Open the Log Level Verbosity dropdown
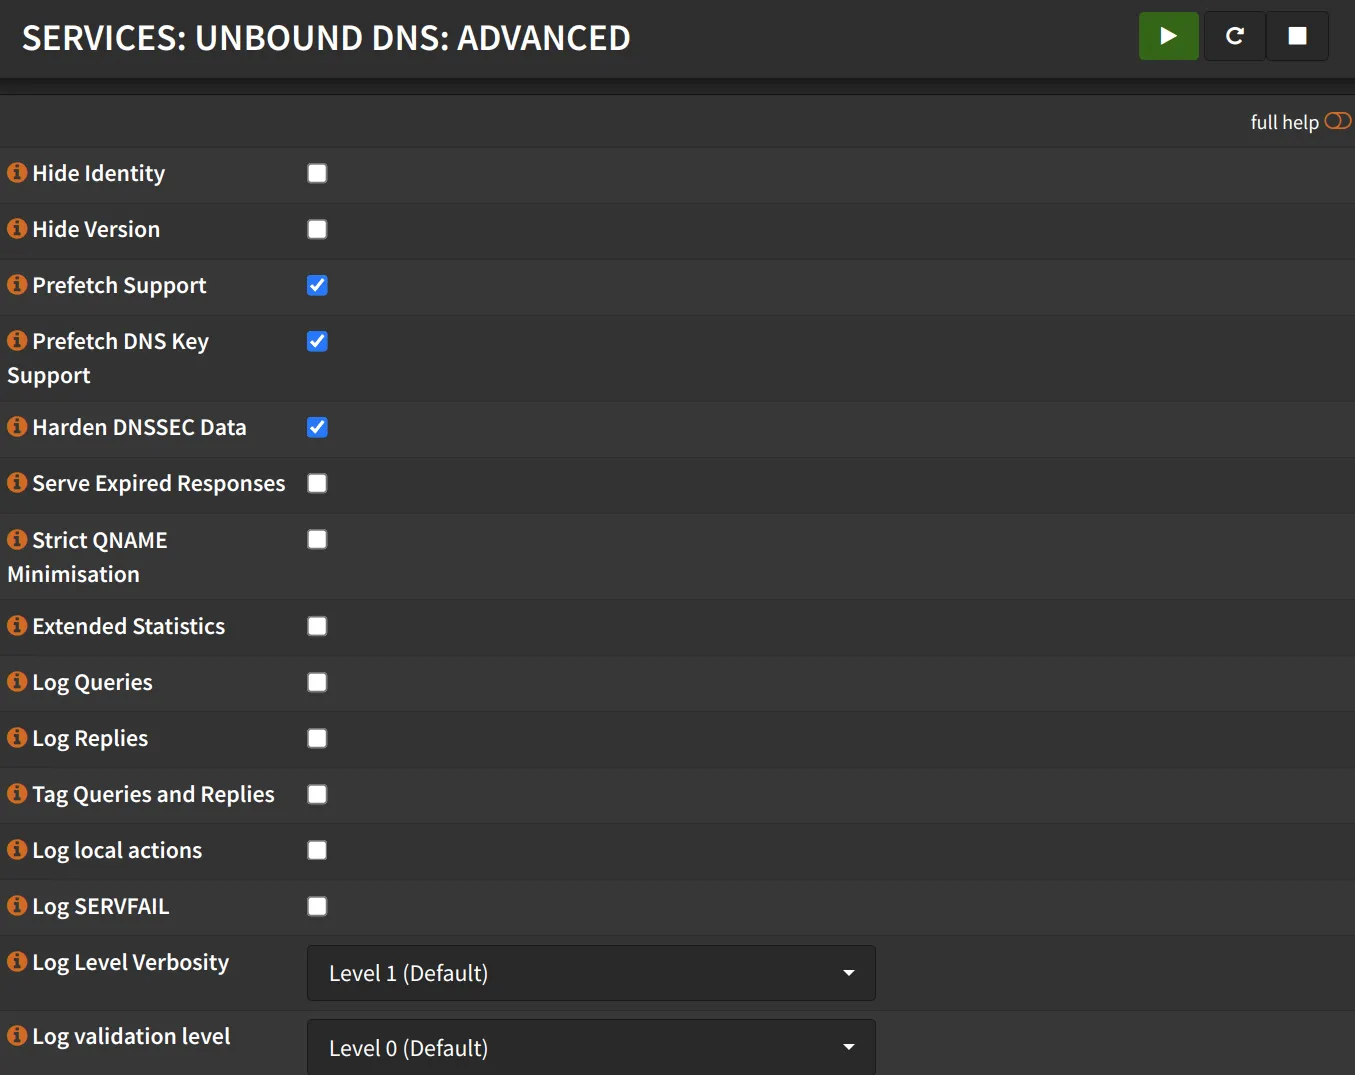The image size is (1355, 1075). 590,972
